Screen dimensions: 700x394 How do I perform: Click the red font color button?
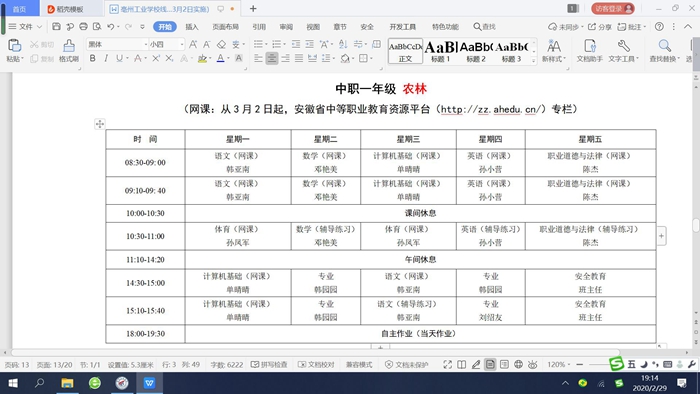point(221,58)
